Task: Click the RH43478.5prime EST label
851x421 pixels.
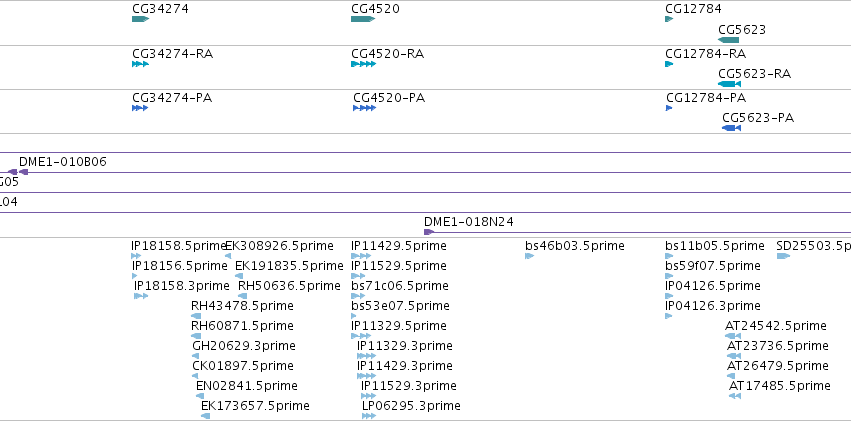Action: click(x=242, y=305)
